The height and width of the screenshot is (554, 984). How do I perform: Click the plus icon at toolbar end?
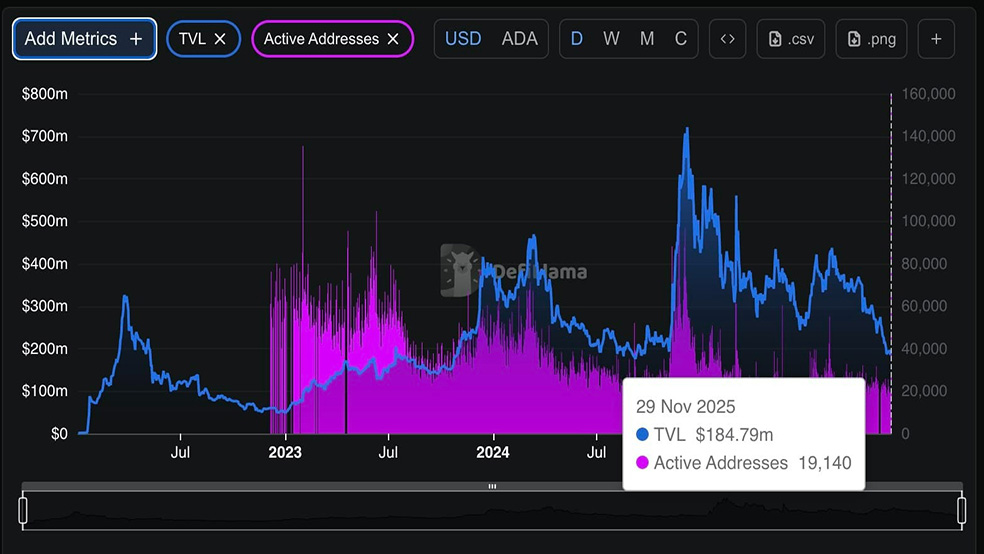point(936,39)
